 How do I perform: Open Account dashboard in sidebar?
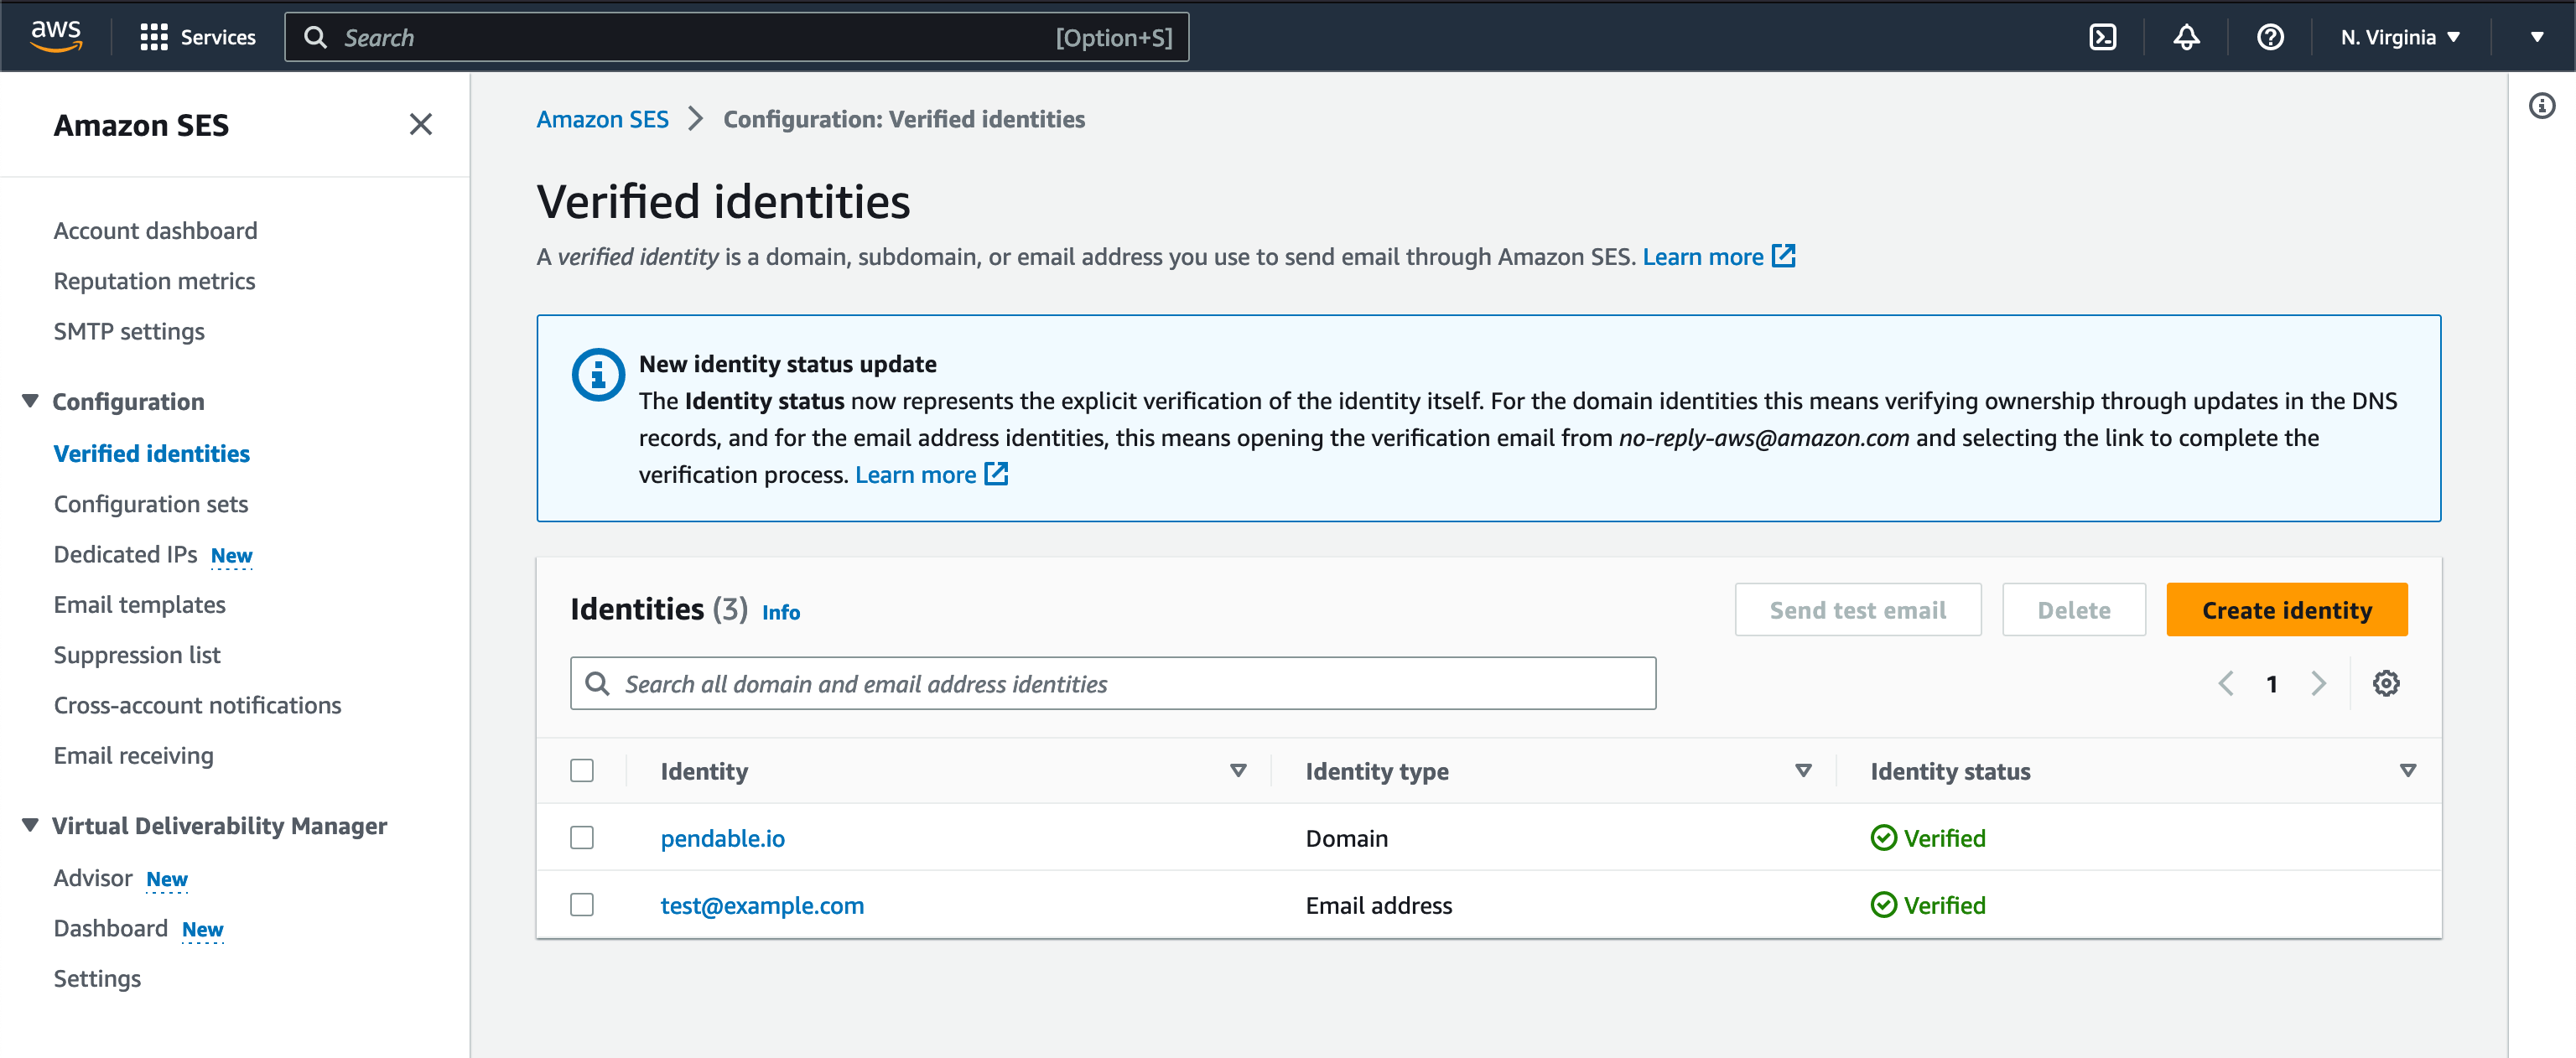pyautogui.click(x=155, y=230)
